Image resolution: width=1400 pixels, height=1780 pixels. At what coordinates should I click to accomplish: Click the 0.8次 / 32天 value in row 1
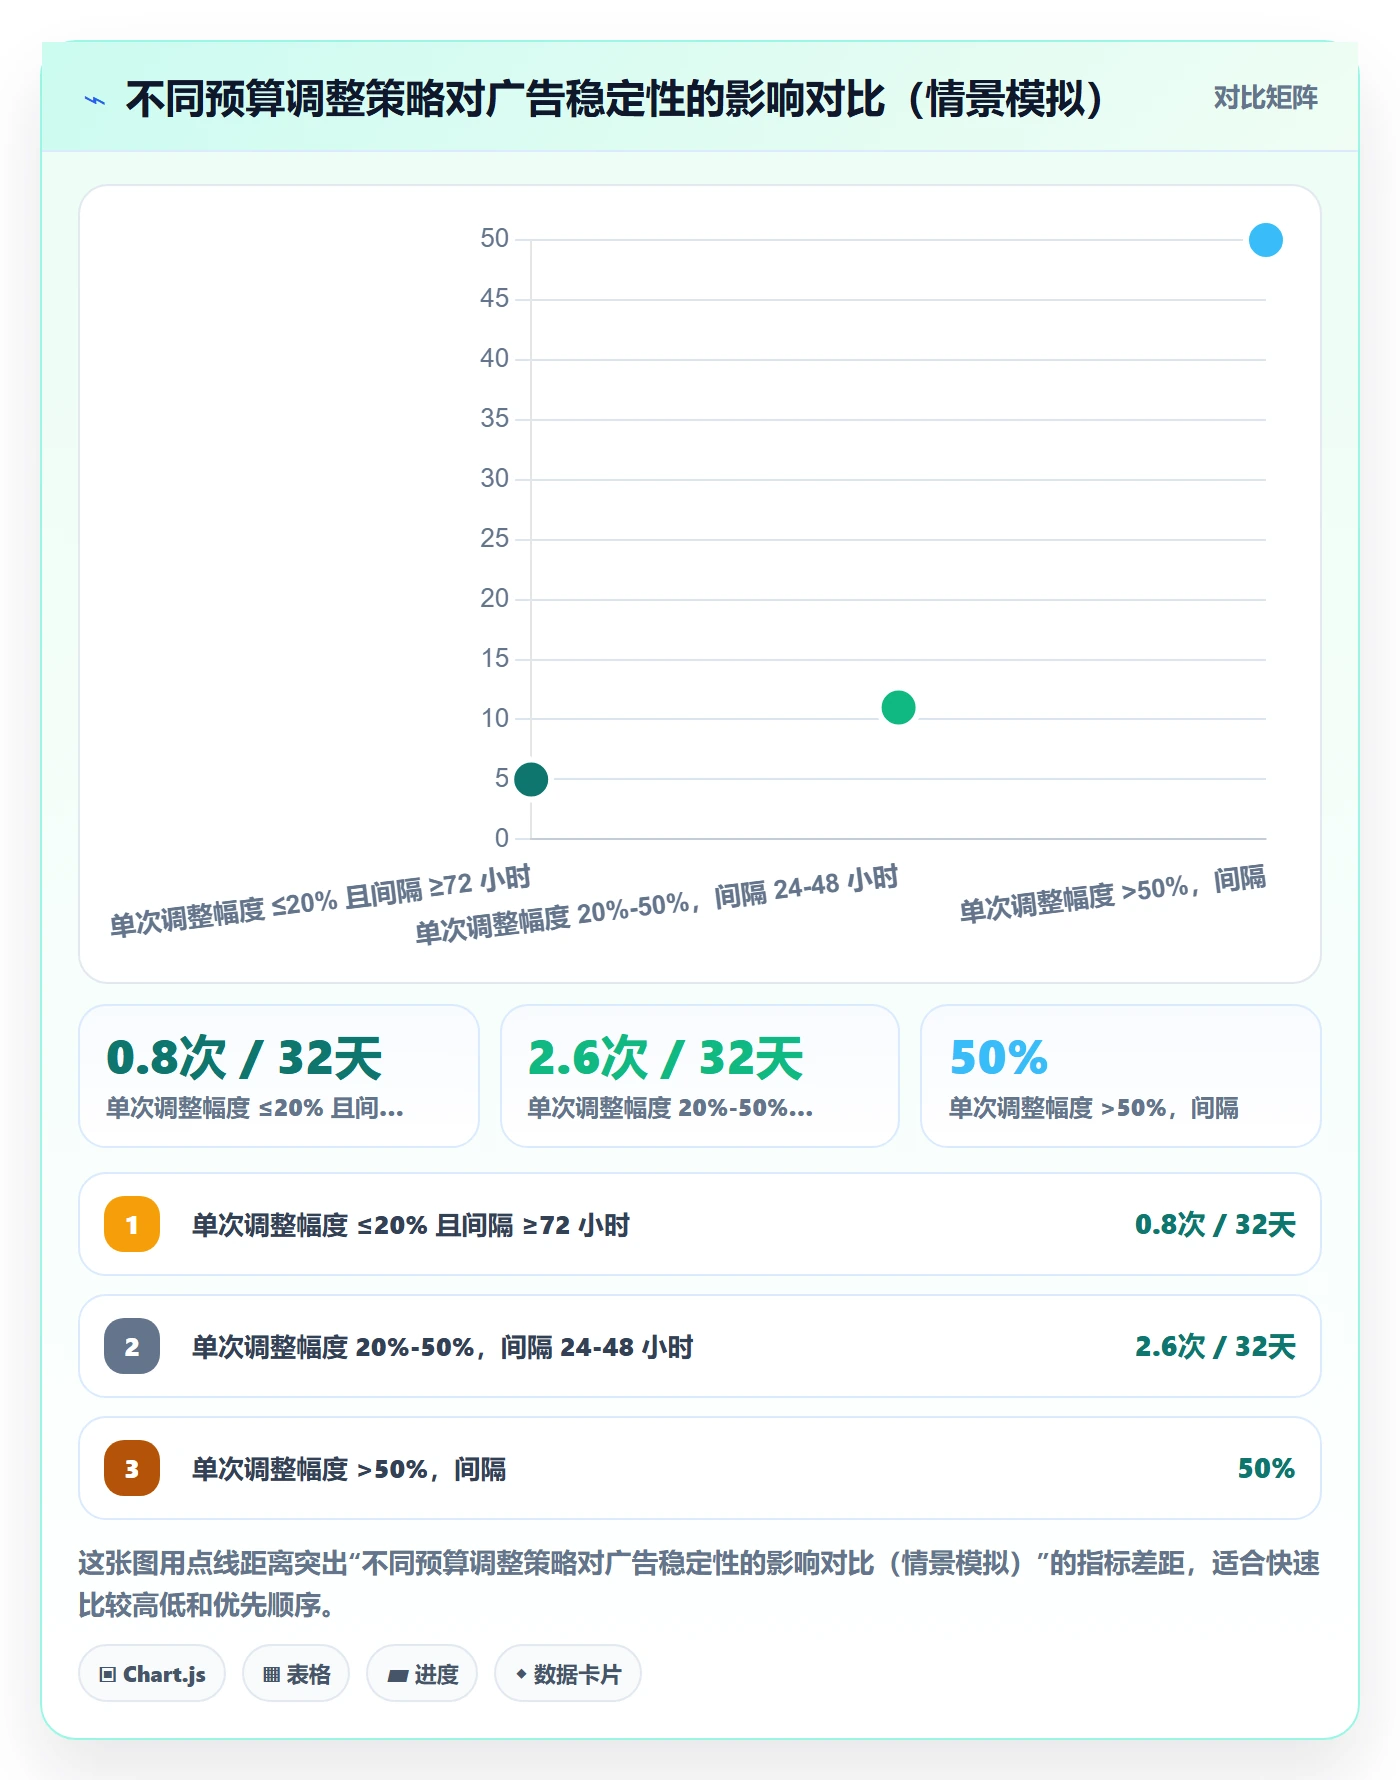point(1215,1225)
